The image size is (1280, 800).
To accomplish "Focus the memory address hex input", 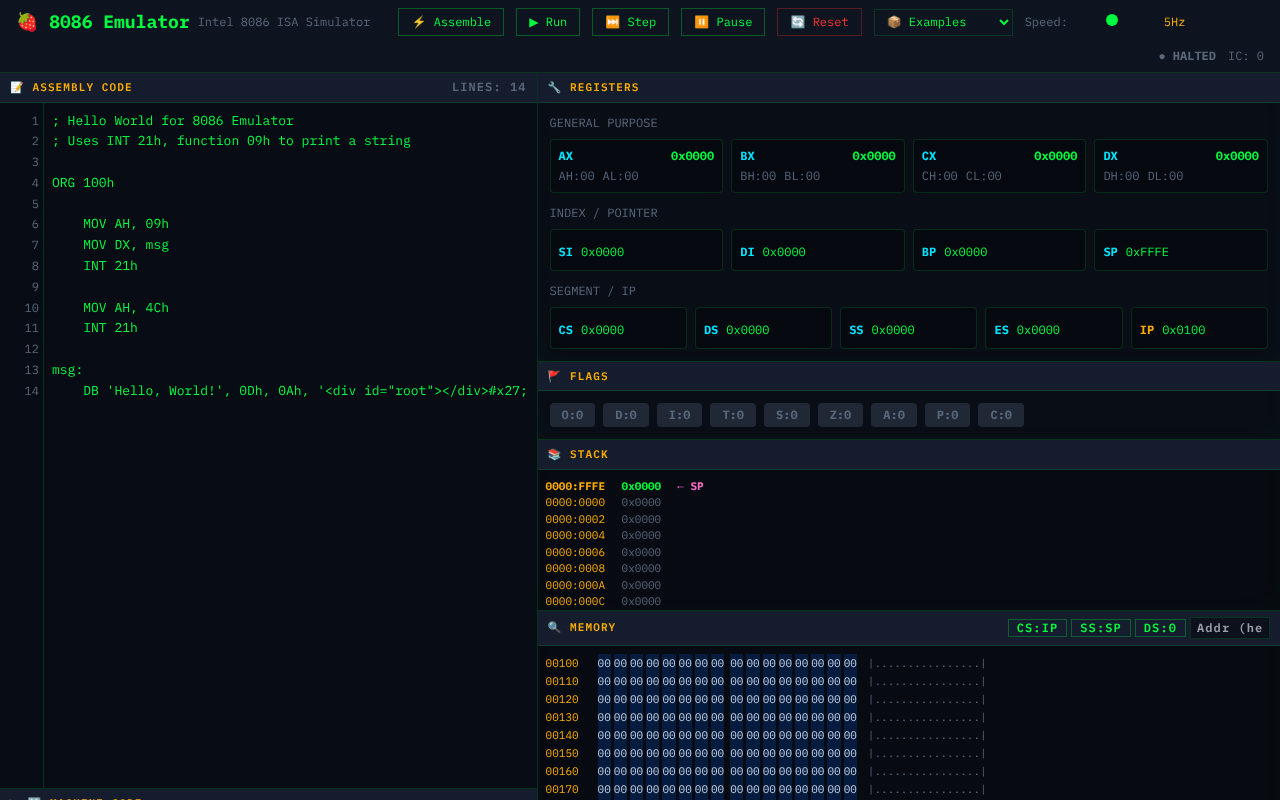I will click(x=1230, y=628).
